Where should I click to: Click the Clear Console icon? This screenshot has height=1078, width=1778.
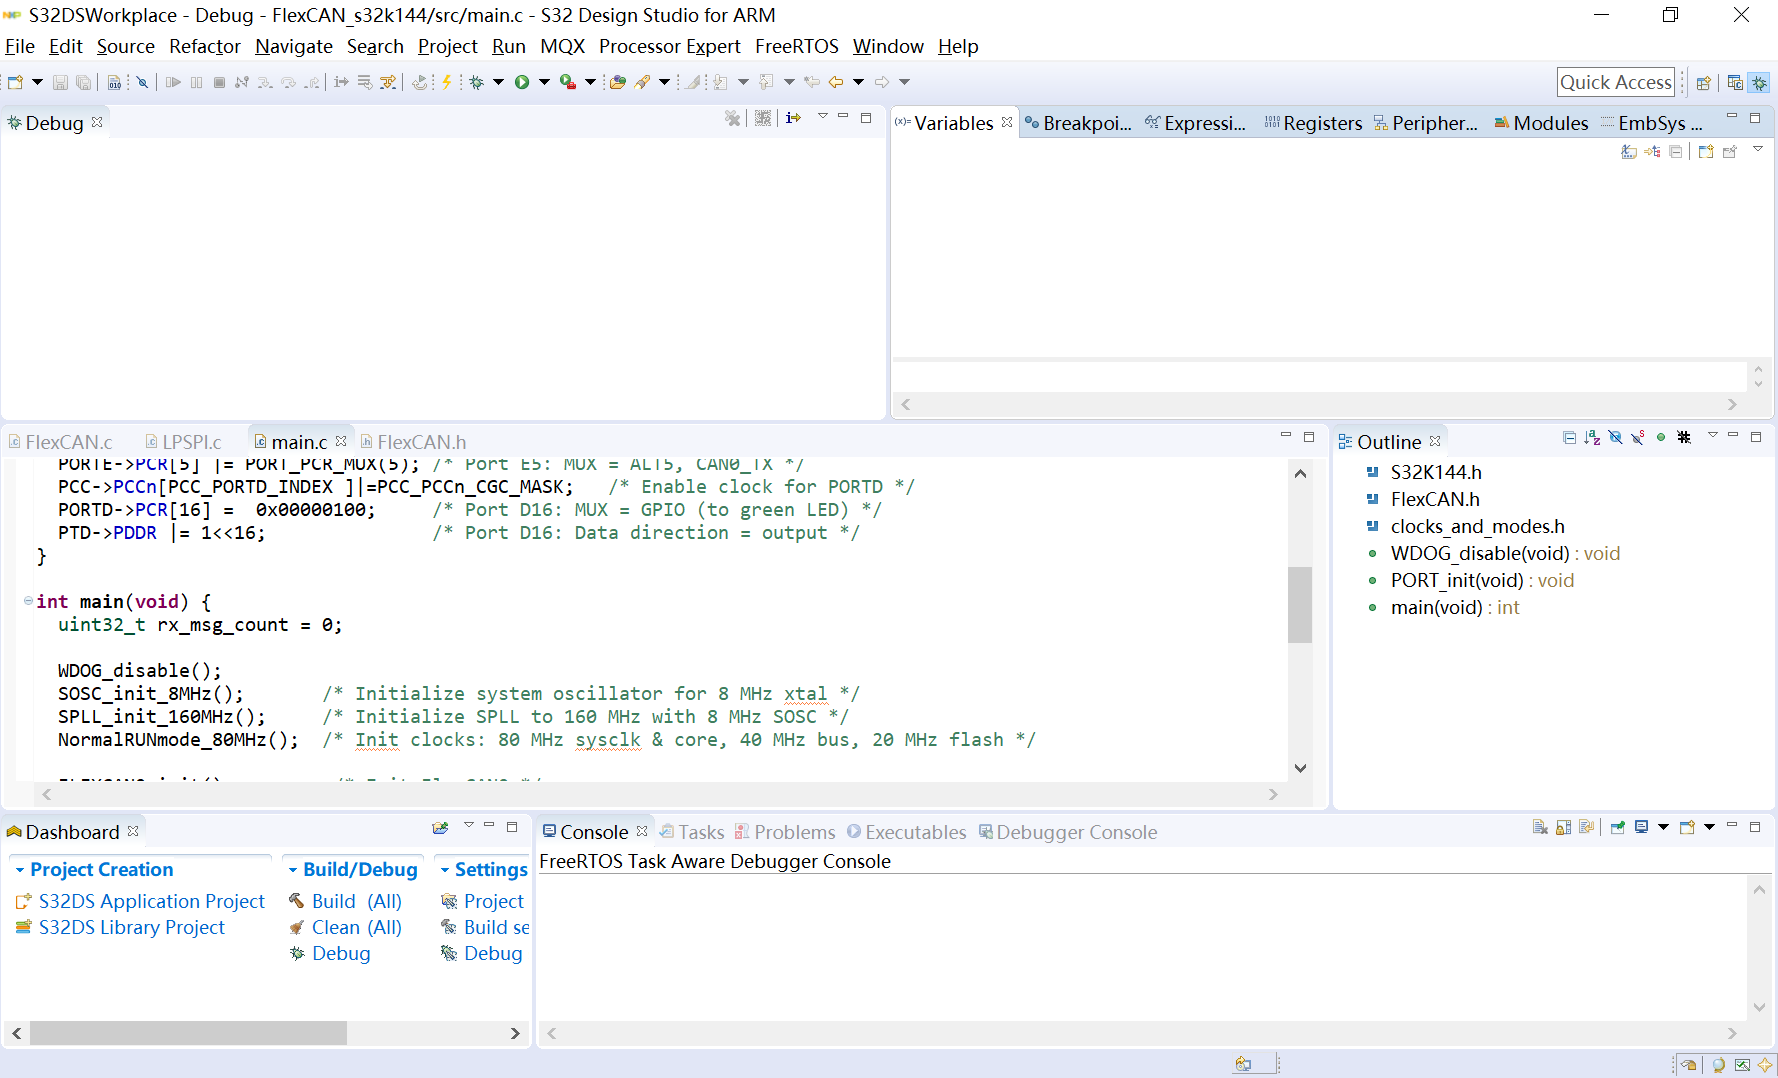click(1540, 827)
